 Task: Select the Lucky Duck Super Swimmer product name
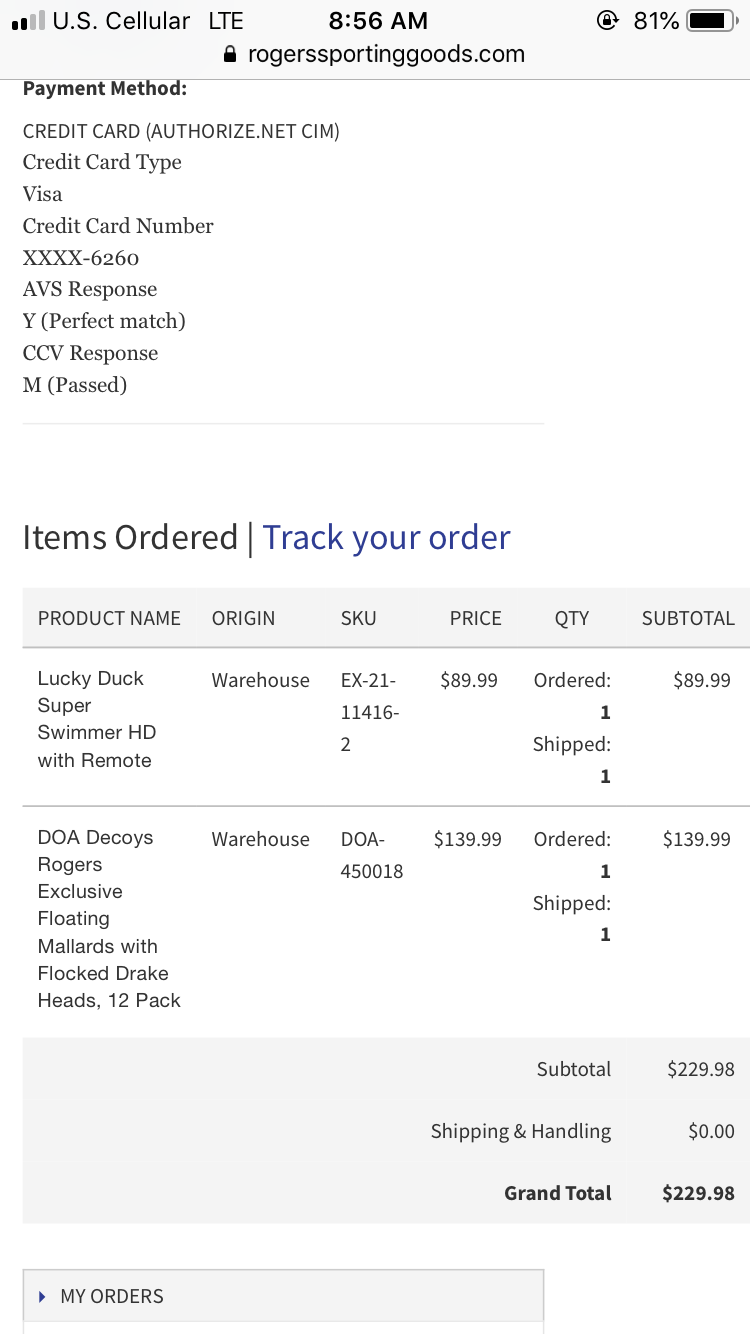97,719
